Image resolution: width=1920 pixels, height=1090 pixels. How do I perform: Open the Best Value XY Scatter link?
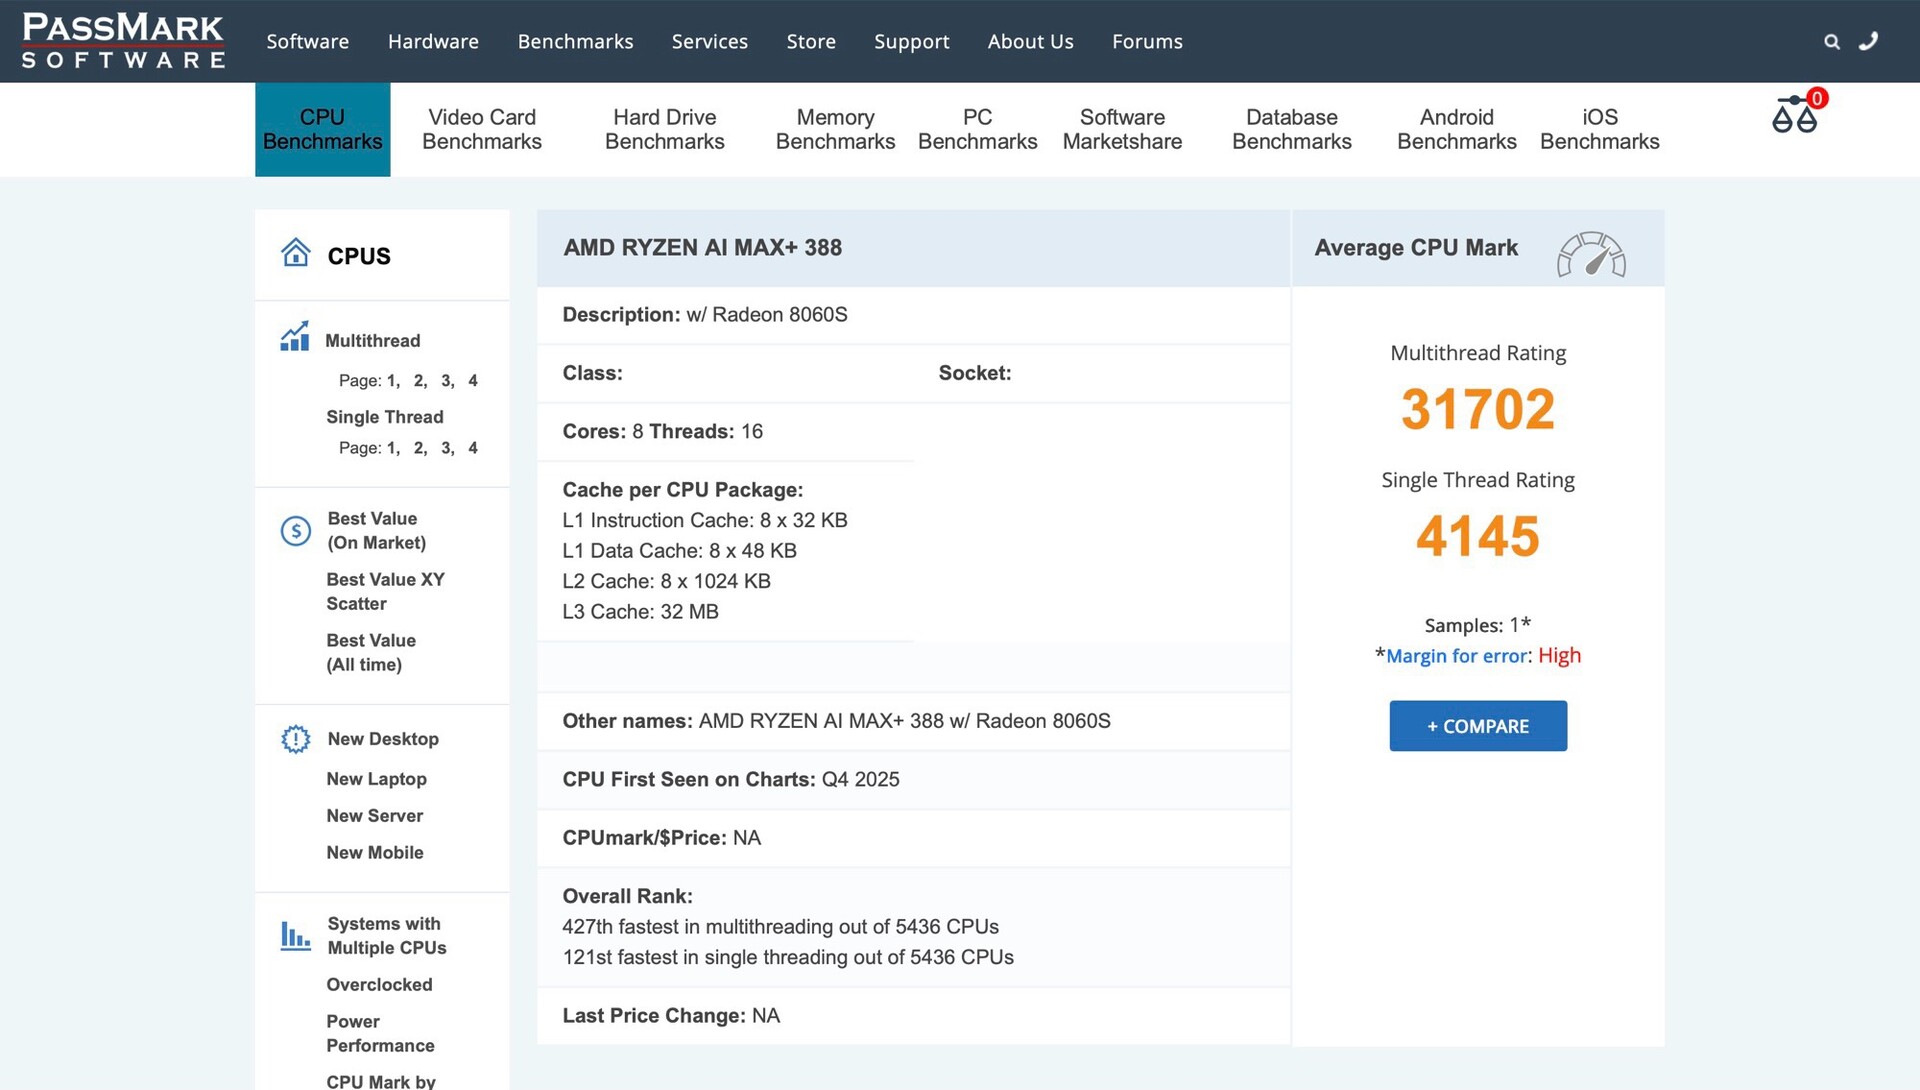pos(385,591)
